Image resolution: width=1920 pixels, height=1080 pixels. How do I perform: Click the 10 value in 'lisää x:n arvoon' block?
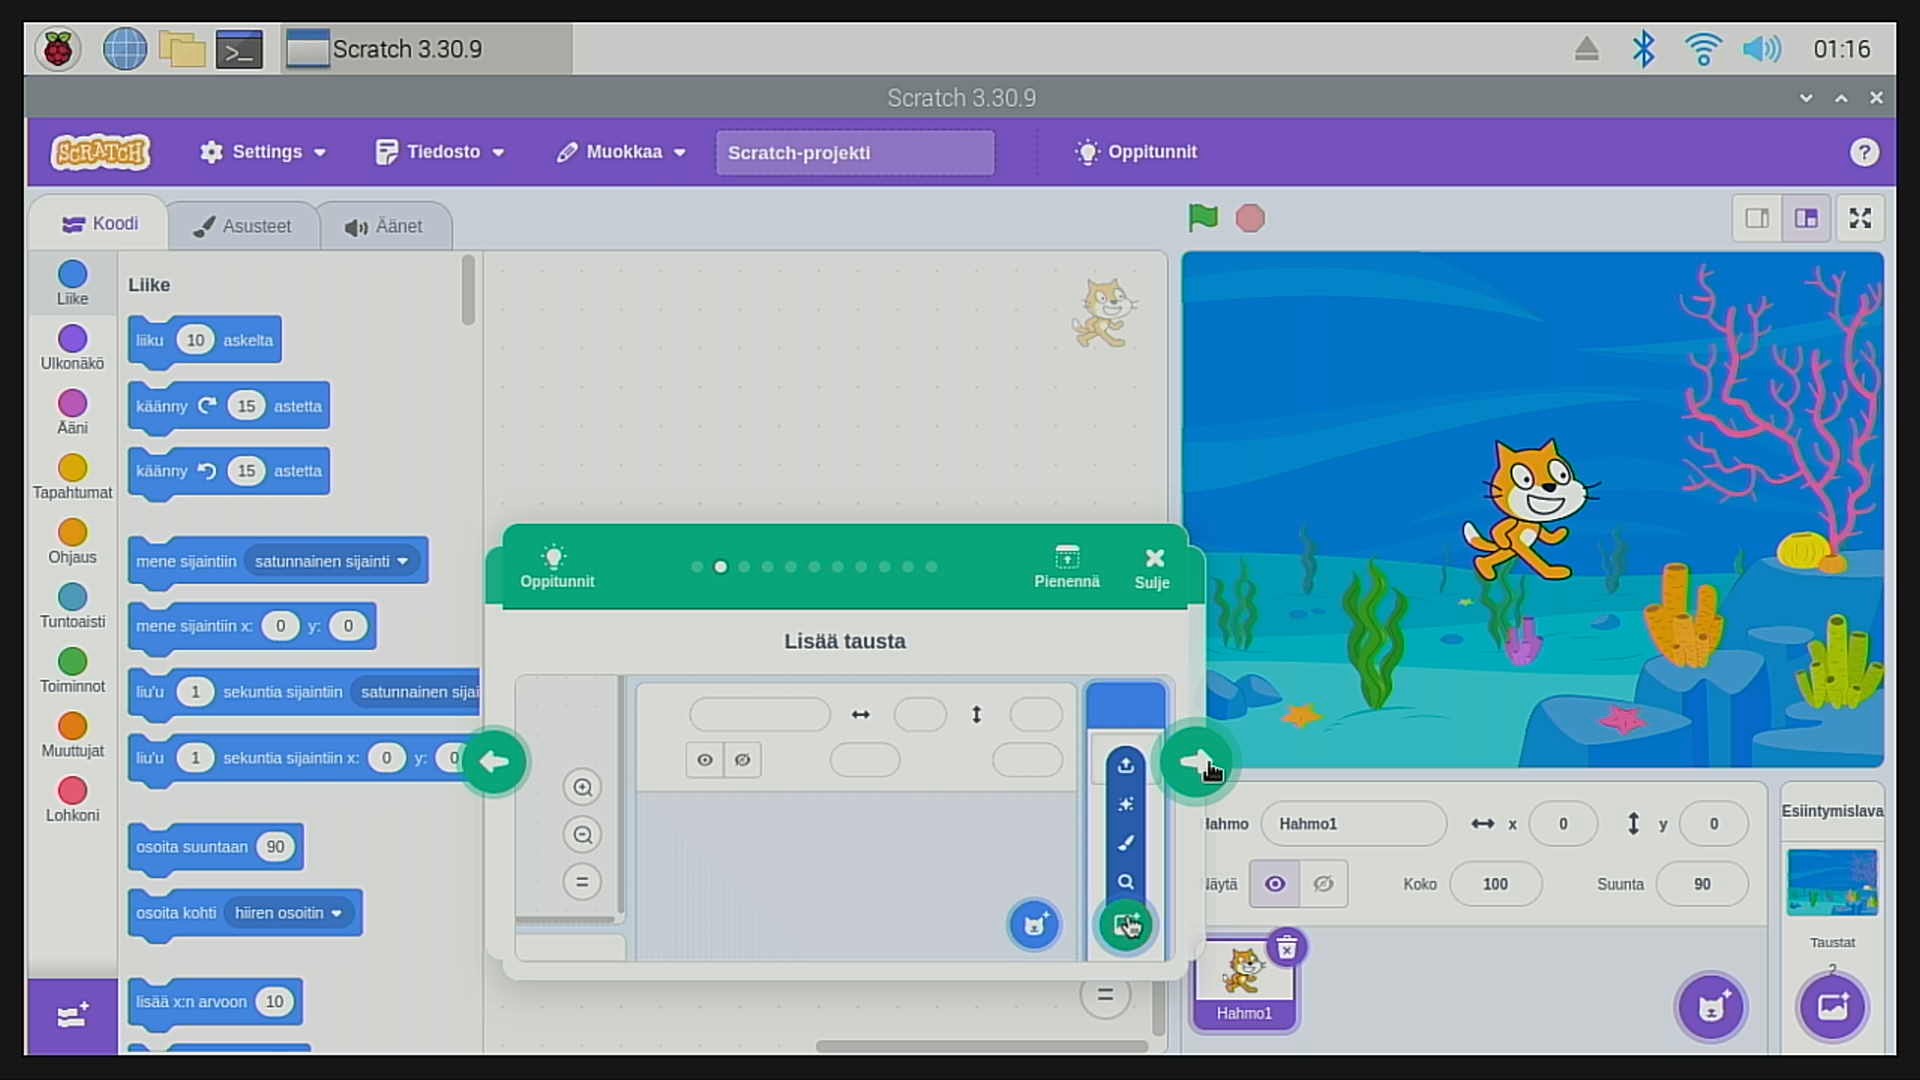coord(274,1002)
